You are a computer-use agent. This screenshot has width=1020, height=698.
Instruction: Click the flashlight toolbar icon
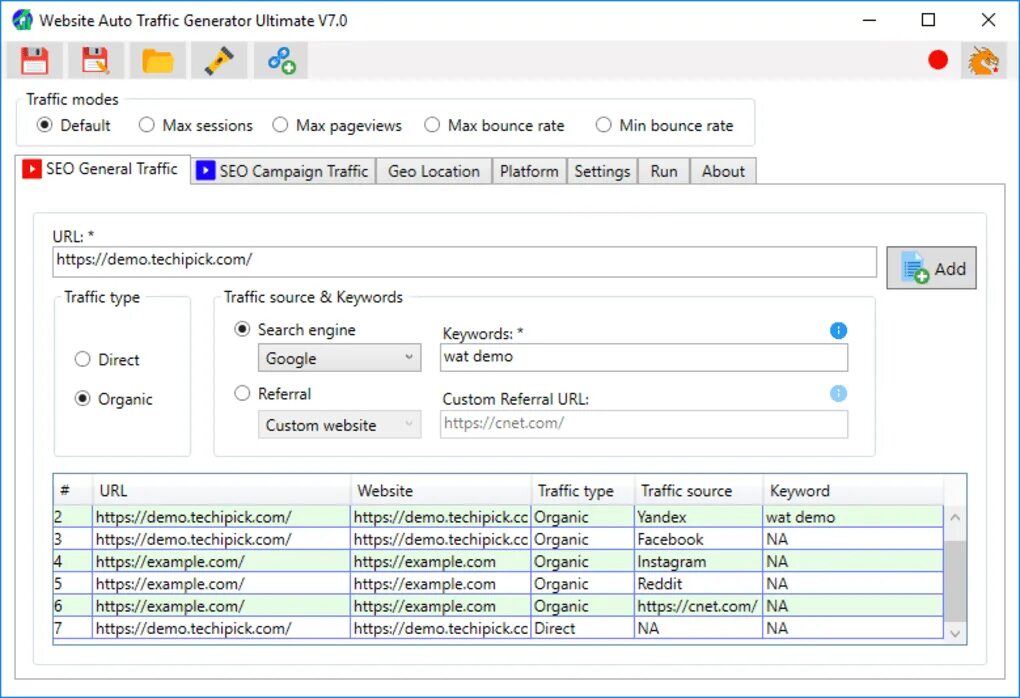pyautogui.click(x=219, y=60)
